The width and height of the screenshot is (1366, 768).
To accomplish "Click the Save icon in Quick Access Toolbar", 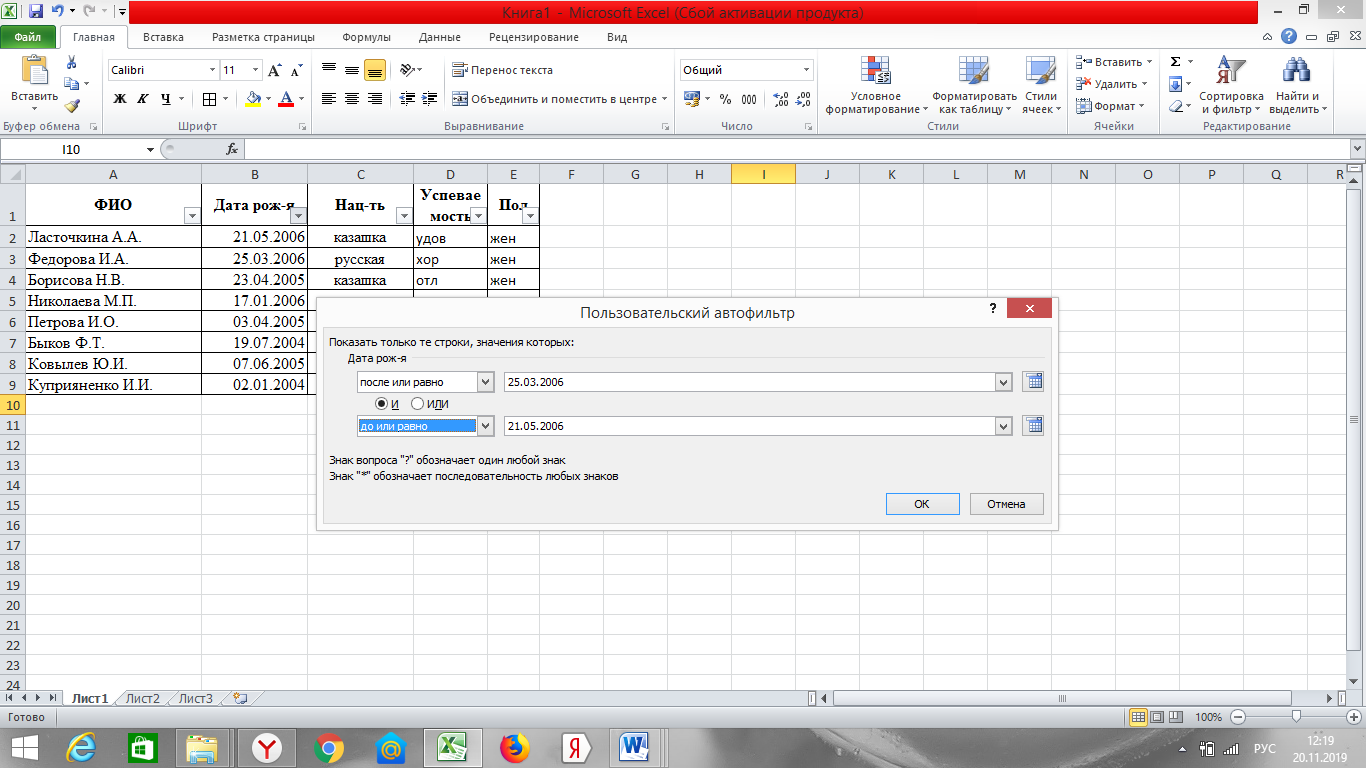I will pos(36,12).
